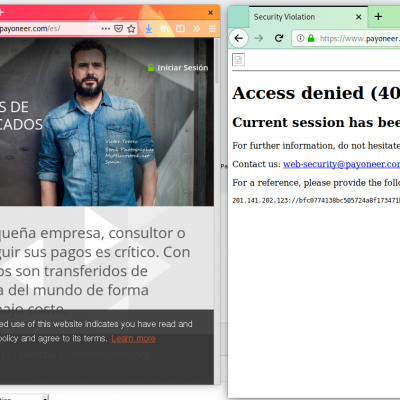Viewport: 400px width, 400px height.
Task: Open page actions three-dot menu
Action: pyautogui.click(x=106, y=29)
